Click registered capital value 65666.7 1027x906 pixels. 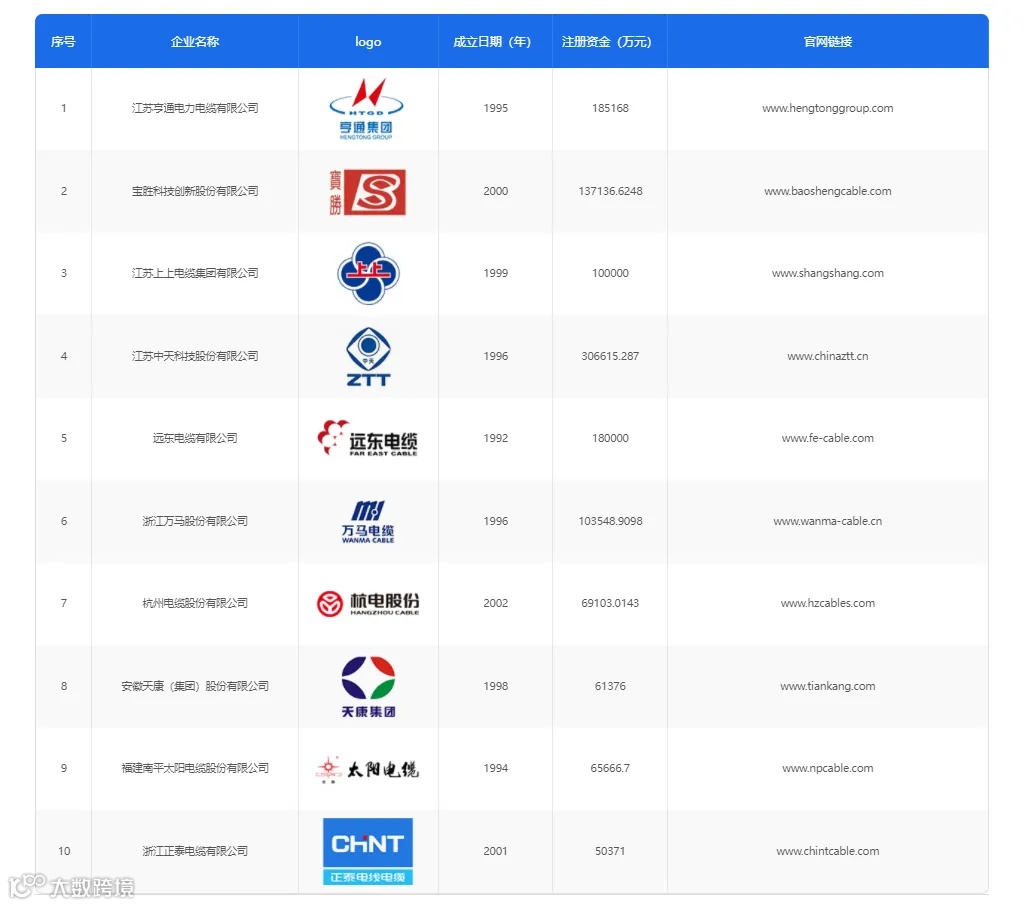click(610, 768)
